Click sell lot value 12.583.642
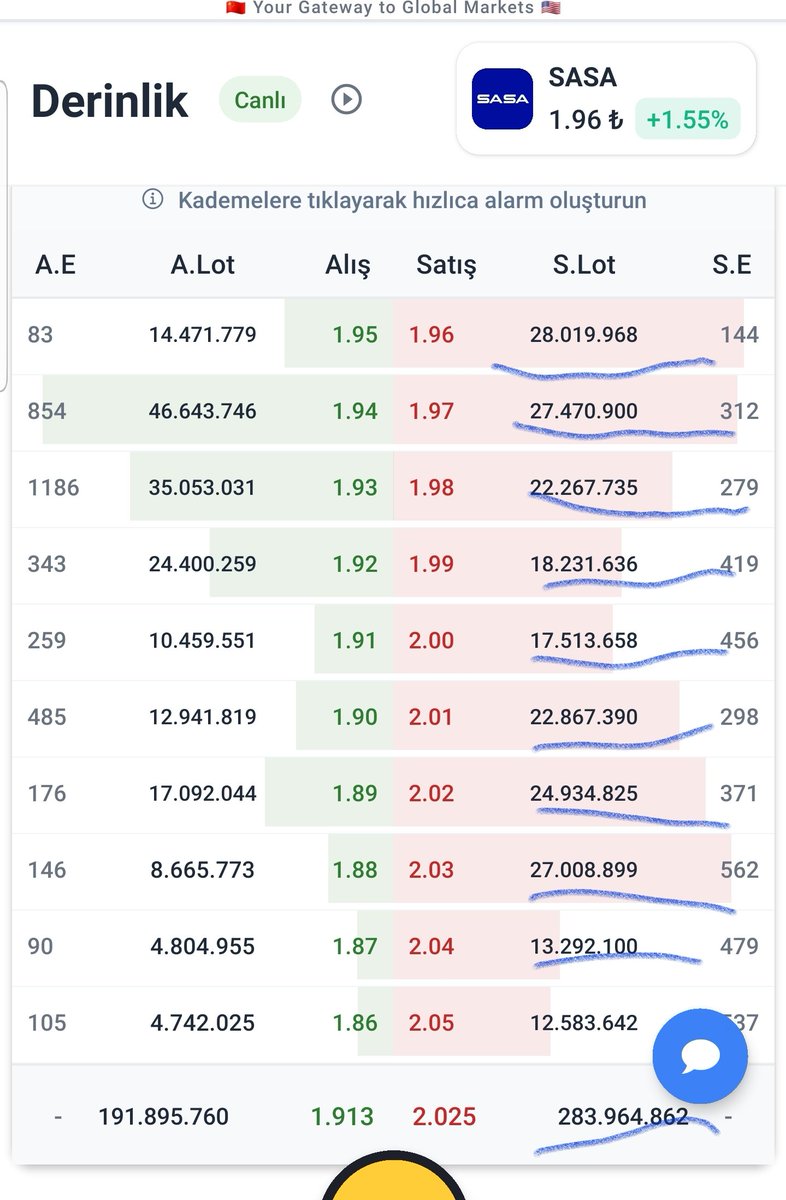This screenshot has height=1200, width=786. coord(584,1023)
